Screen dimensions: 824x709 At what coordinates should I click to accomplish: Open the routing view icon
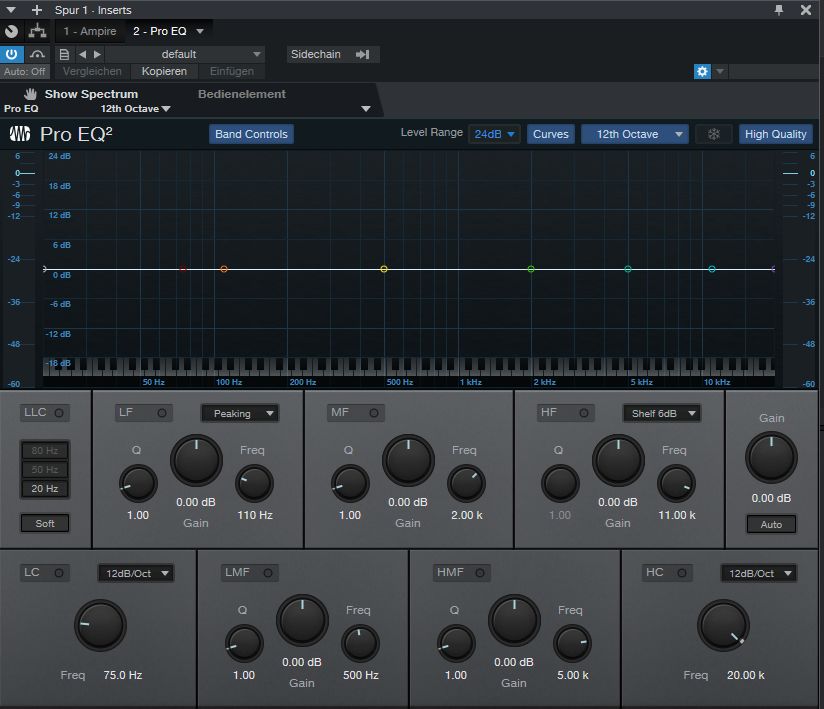point(37,32)
